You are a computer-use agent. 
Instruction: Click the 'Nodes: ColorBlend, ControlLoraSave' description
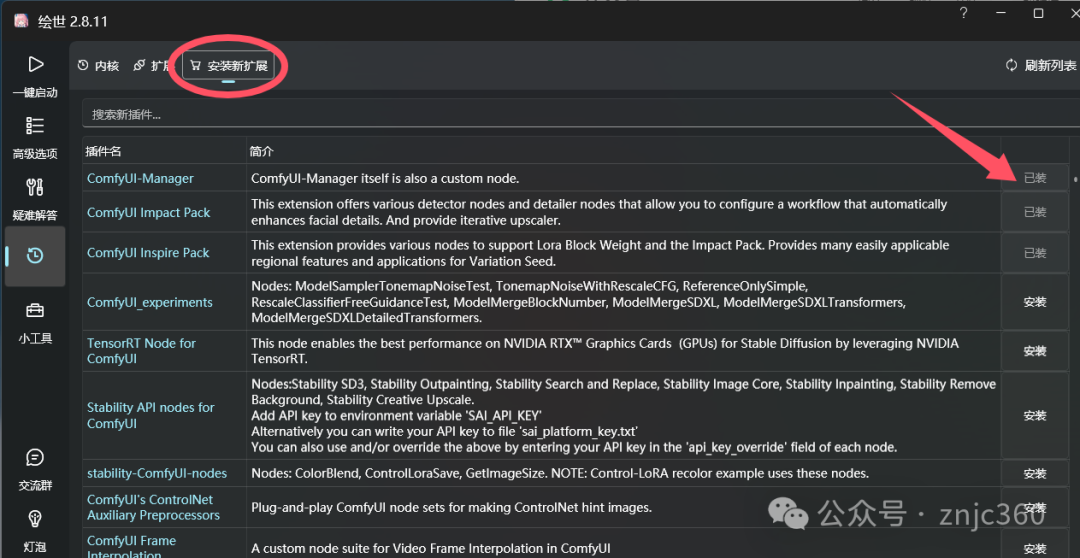point(560,473)
